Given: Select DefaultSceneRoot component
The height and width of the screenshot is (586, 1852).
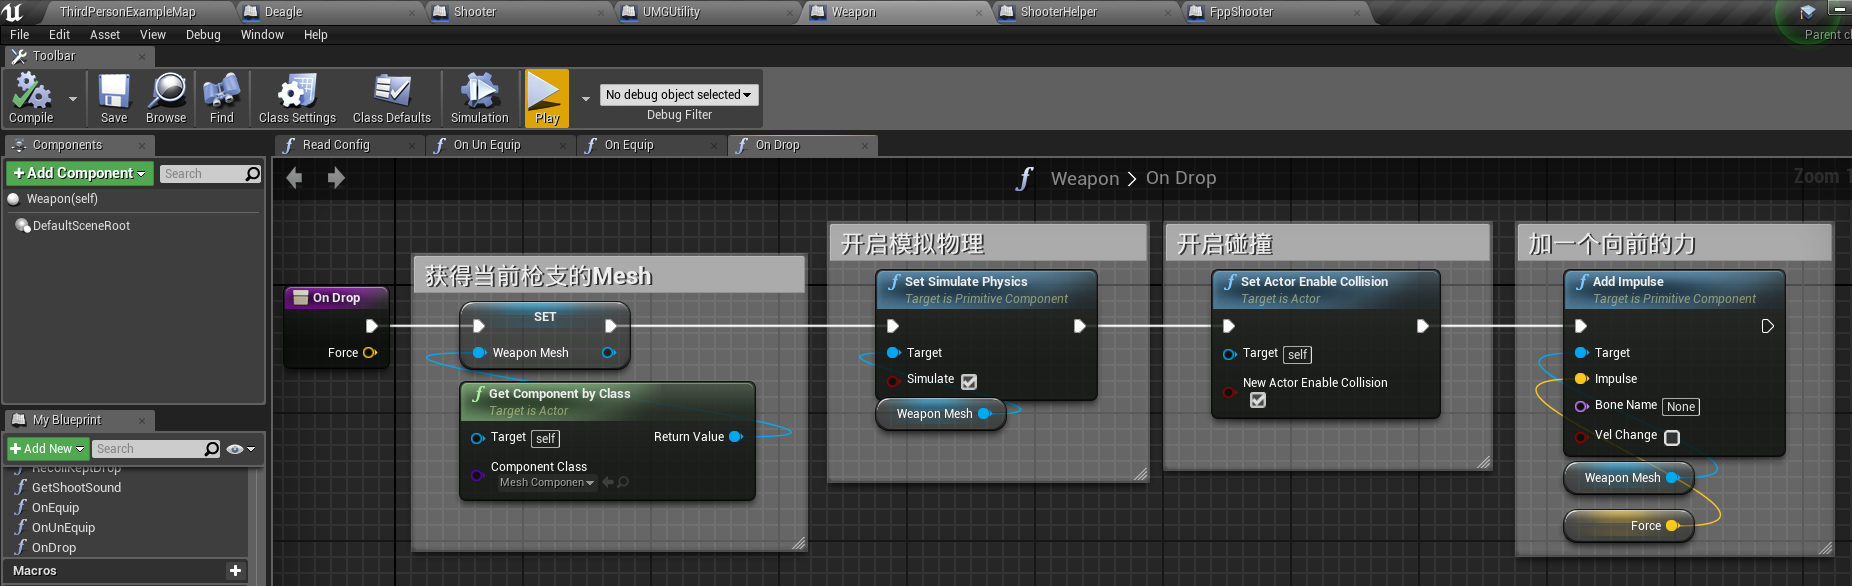Looking at the screenshot, I should pyautogui.click(x=81, y=226).
